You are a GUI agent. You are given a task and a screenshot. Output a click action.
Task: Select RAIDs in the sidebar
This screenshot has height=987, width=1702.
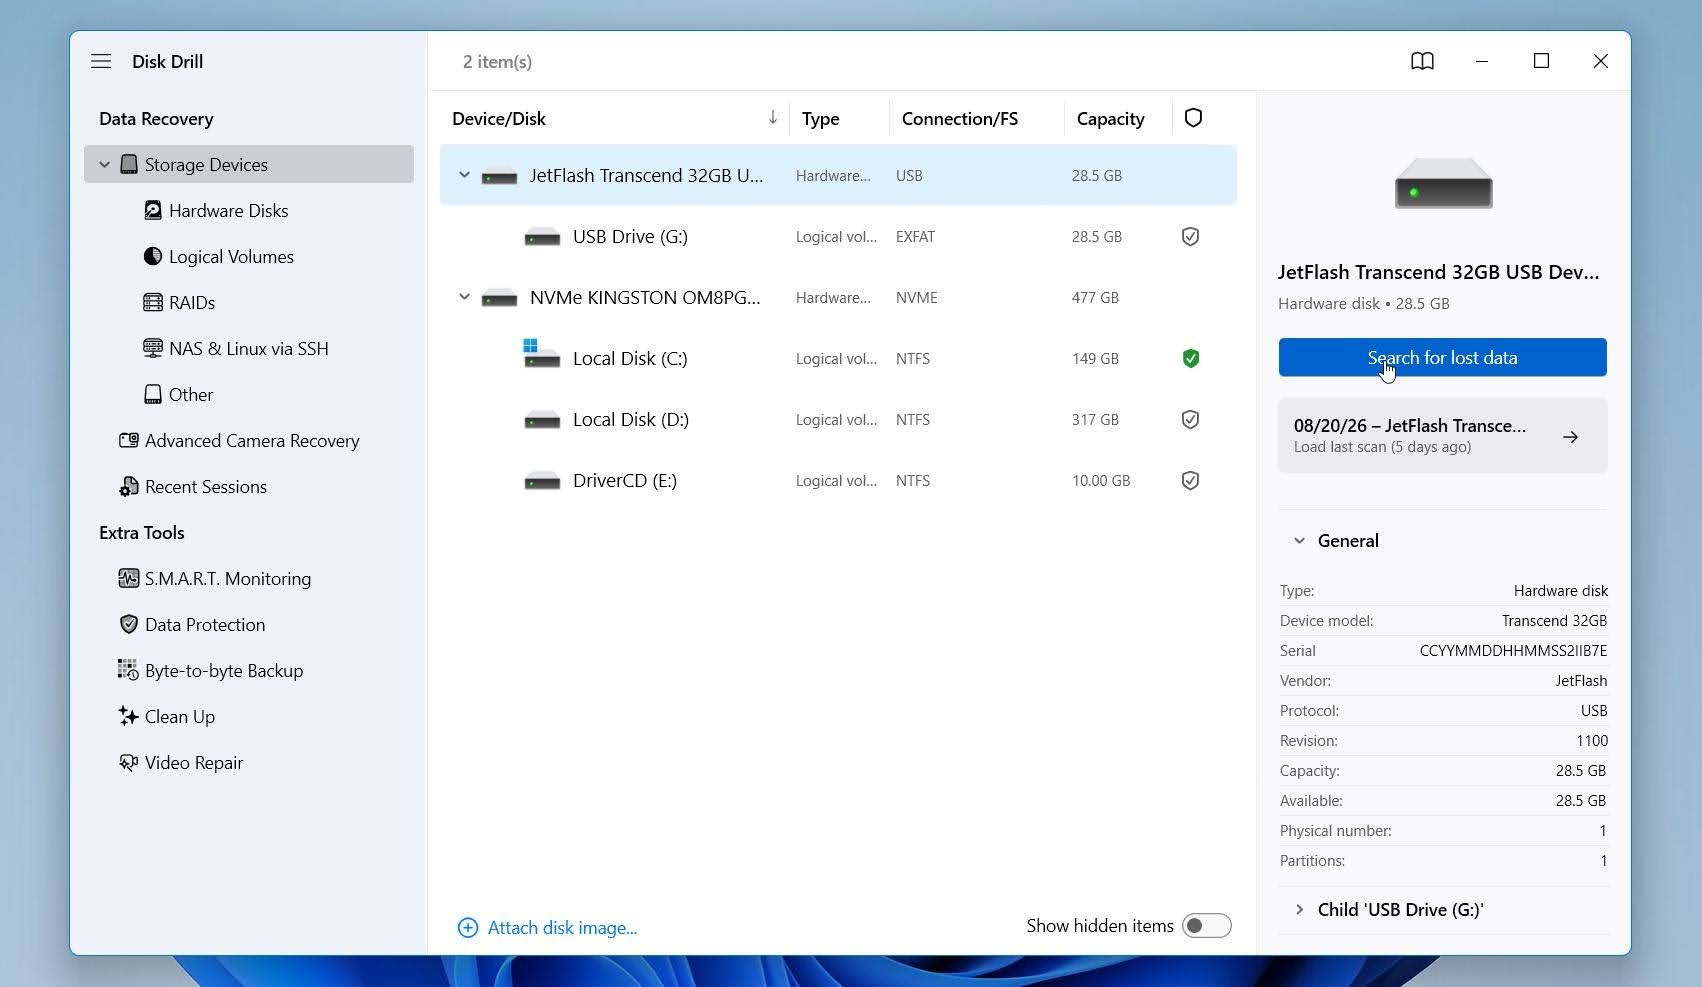192,302
